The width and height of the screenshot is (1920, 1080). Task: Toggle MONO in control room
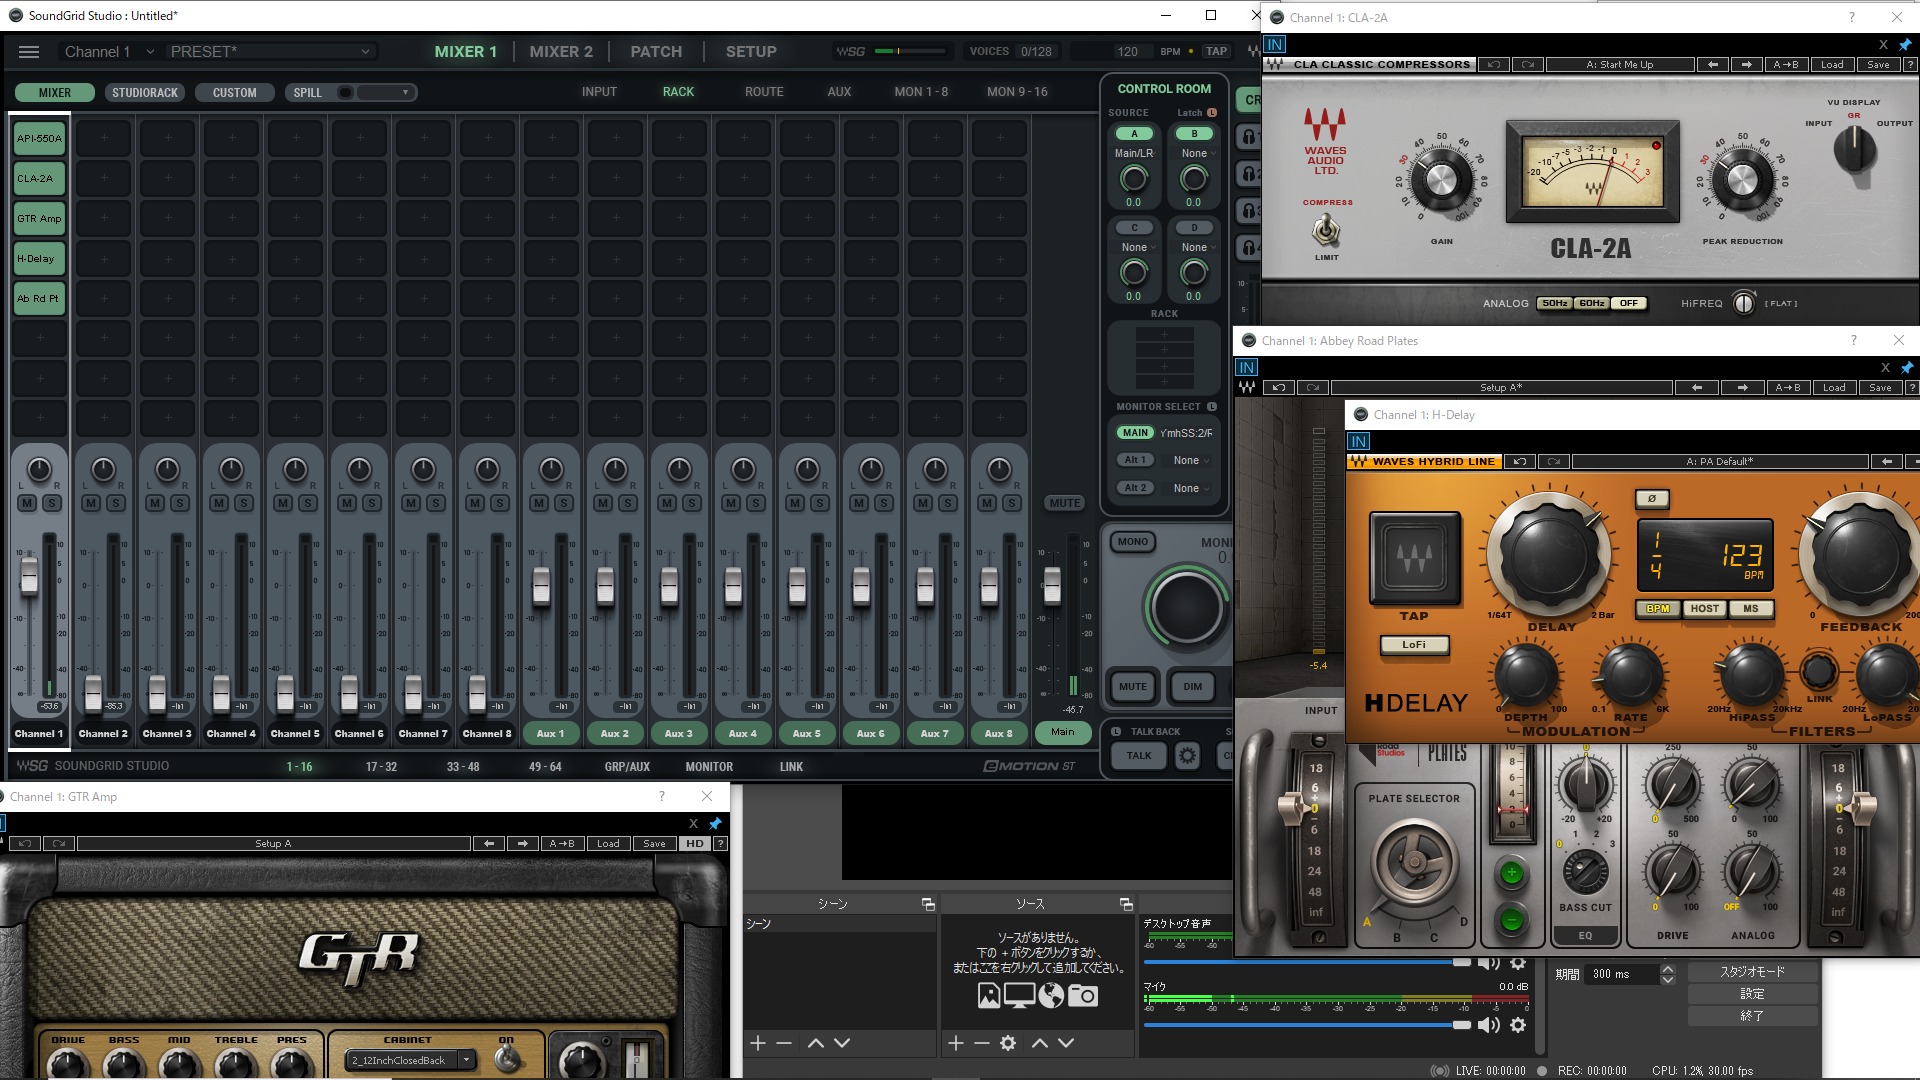(1133, 542)
